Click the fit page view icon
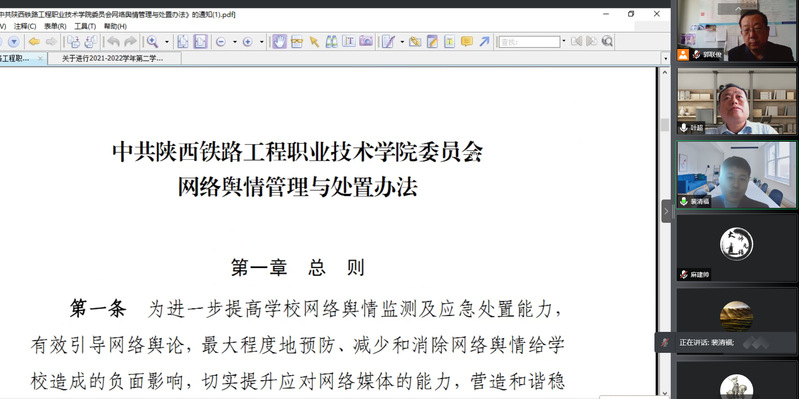Screen dimensions: 799x399 [x=183, y=42]
